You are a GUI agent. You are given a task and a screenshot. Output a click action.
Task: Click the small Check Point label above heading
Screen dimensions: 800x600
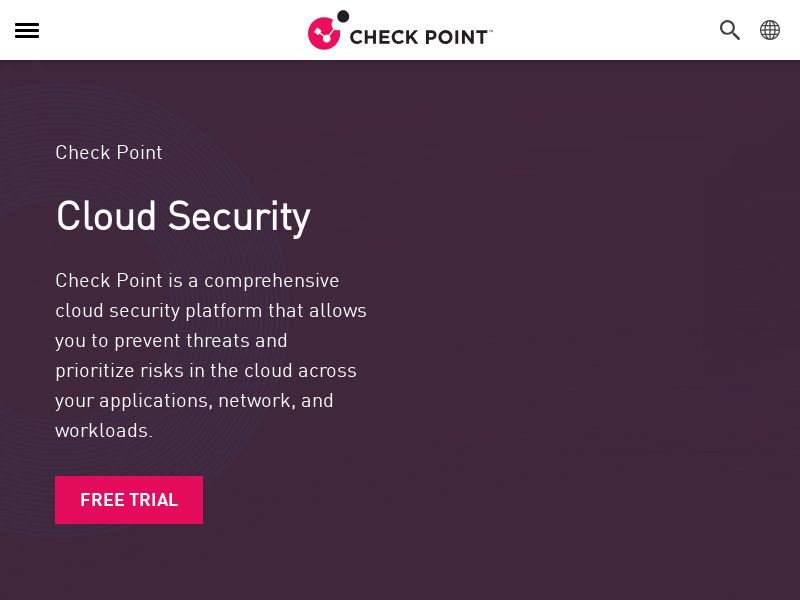coord(108,153)
